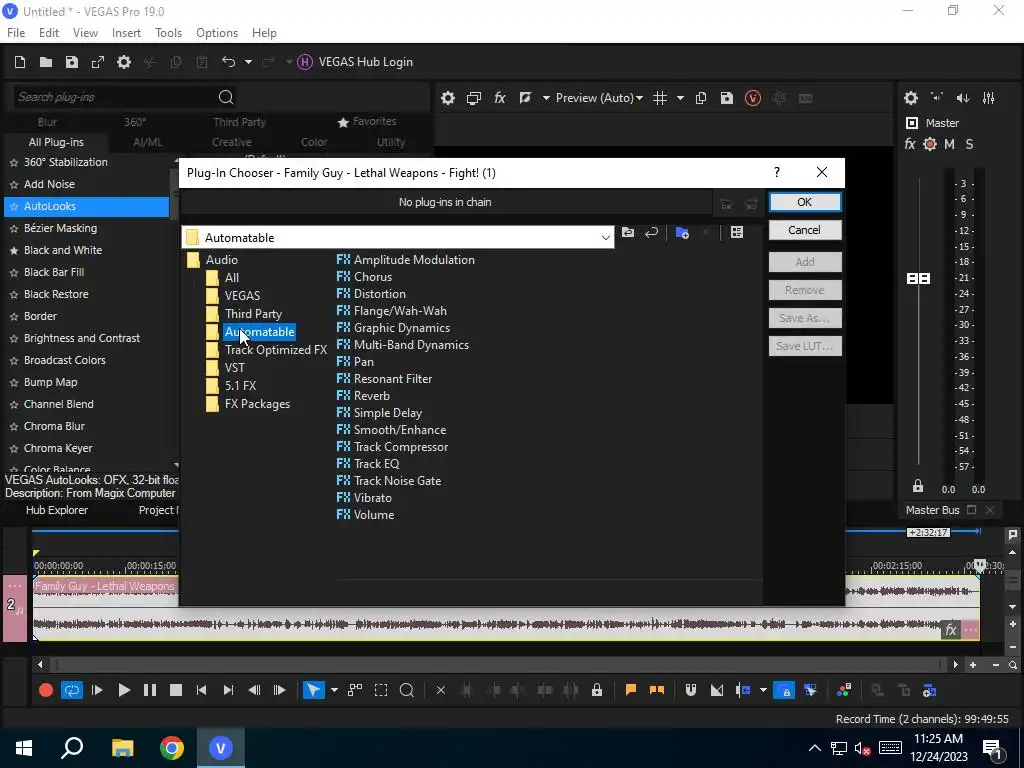Click the refresh arrow icon in chooser
Viewport: 1024px width, 768px height.
coord(651,232)
